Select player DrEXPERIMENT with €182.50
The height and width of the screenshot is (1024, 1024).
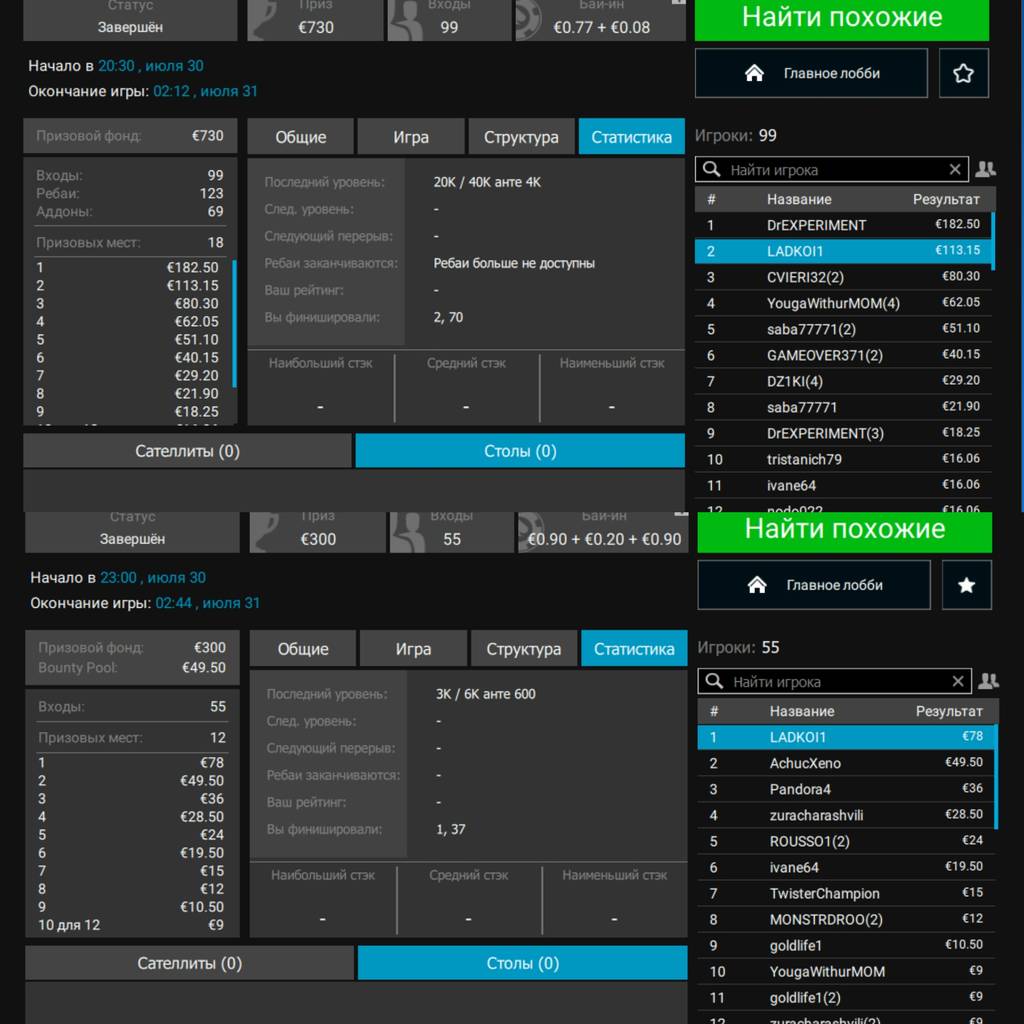pyautogui.click(x=842, y=225)
